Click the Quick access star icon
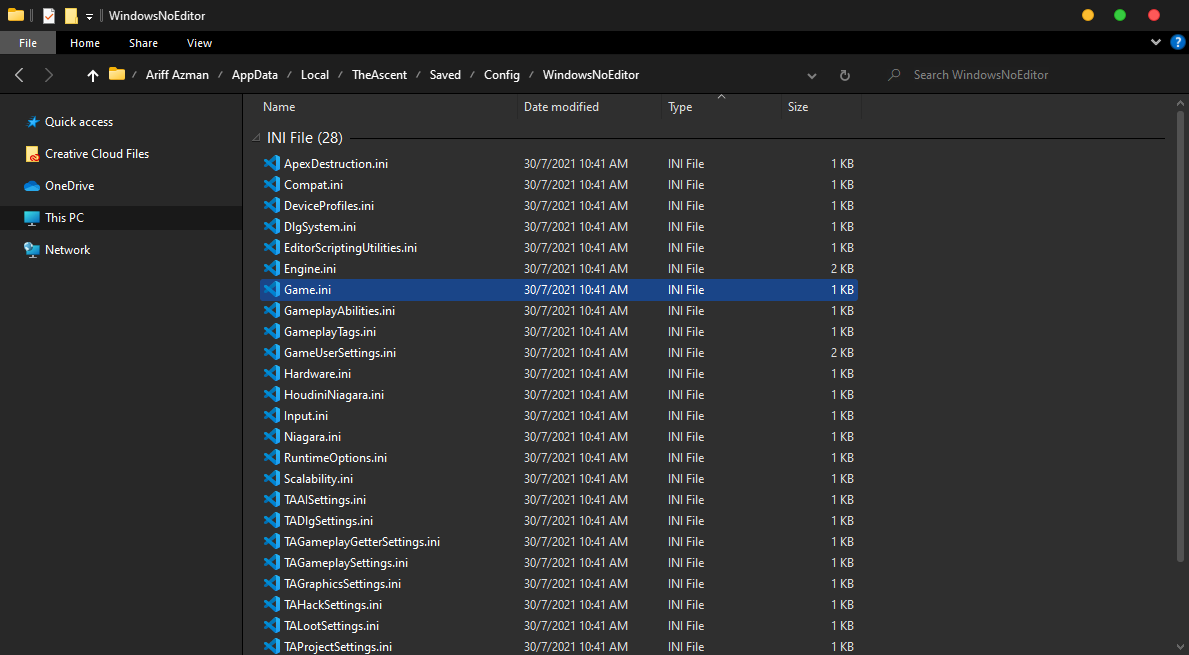 tap(32, 122)
